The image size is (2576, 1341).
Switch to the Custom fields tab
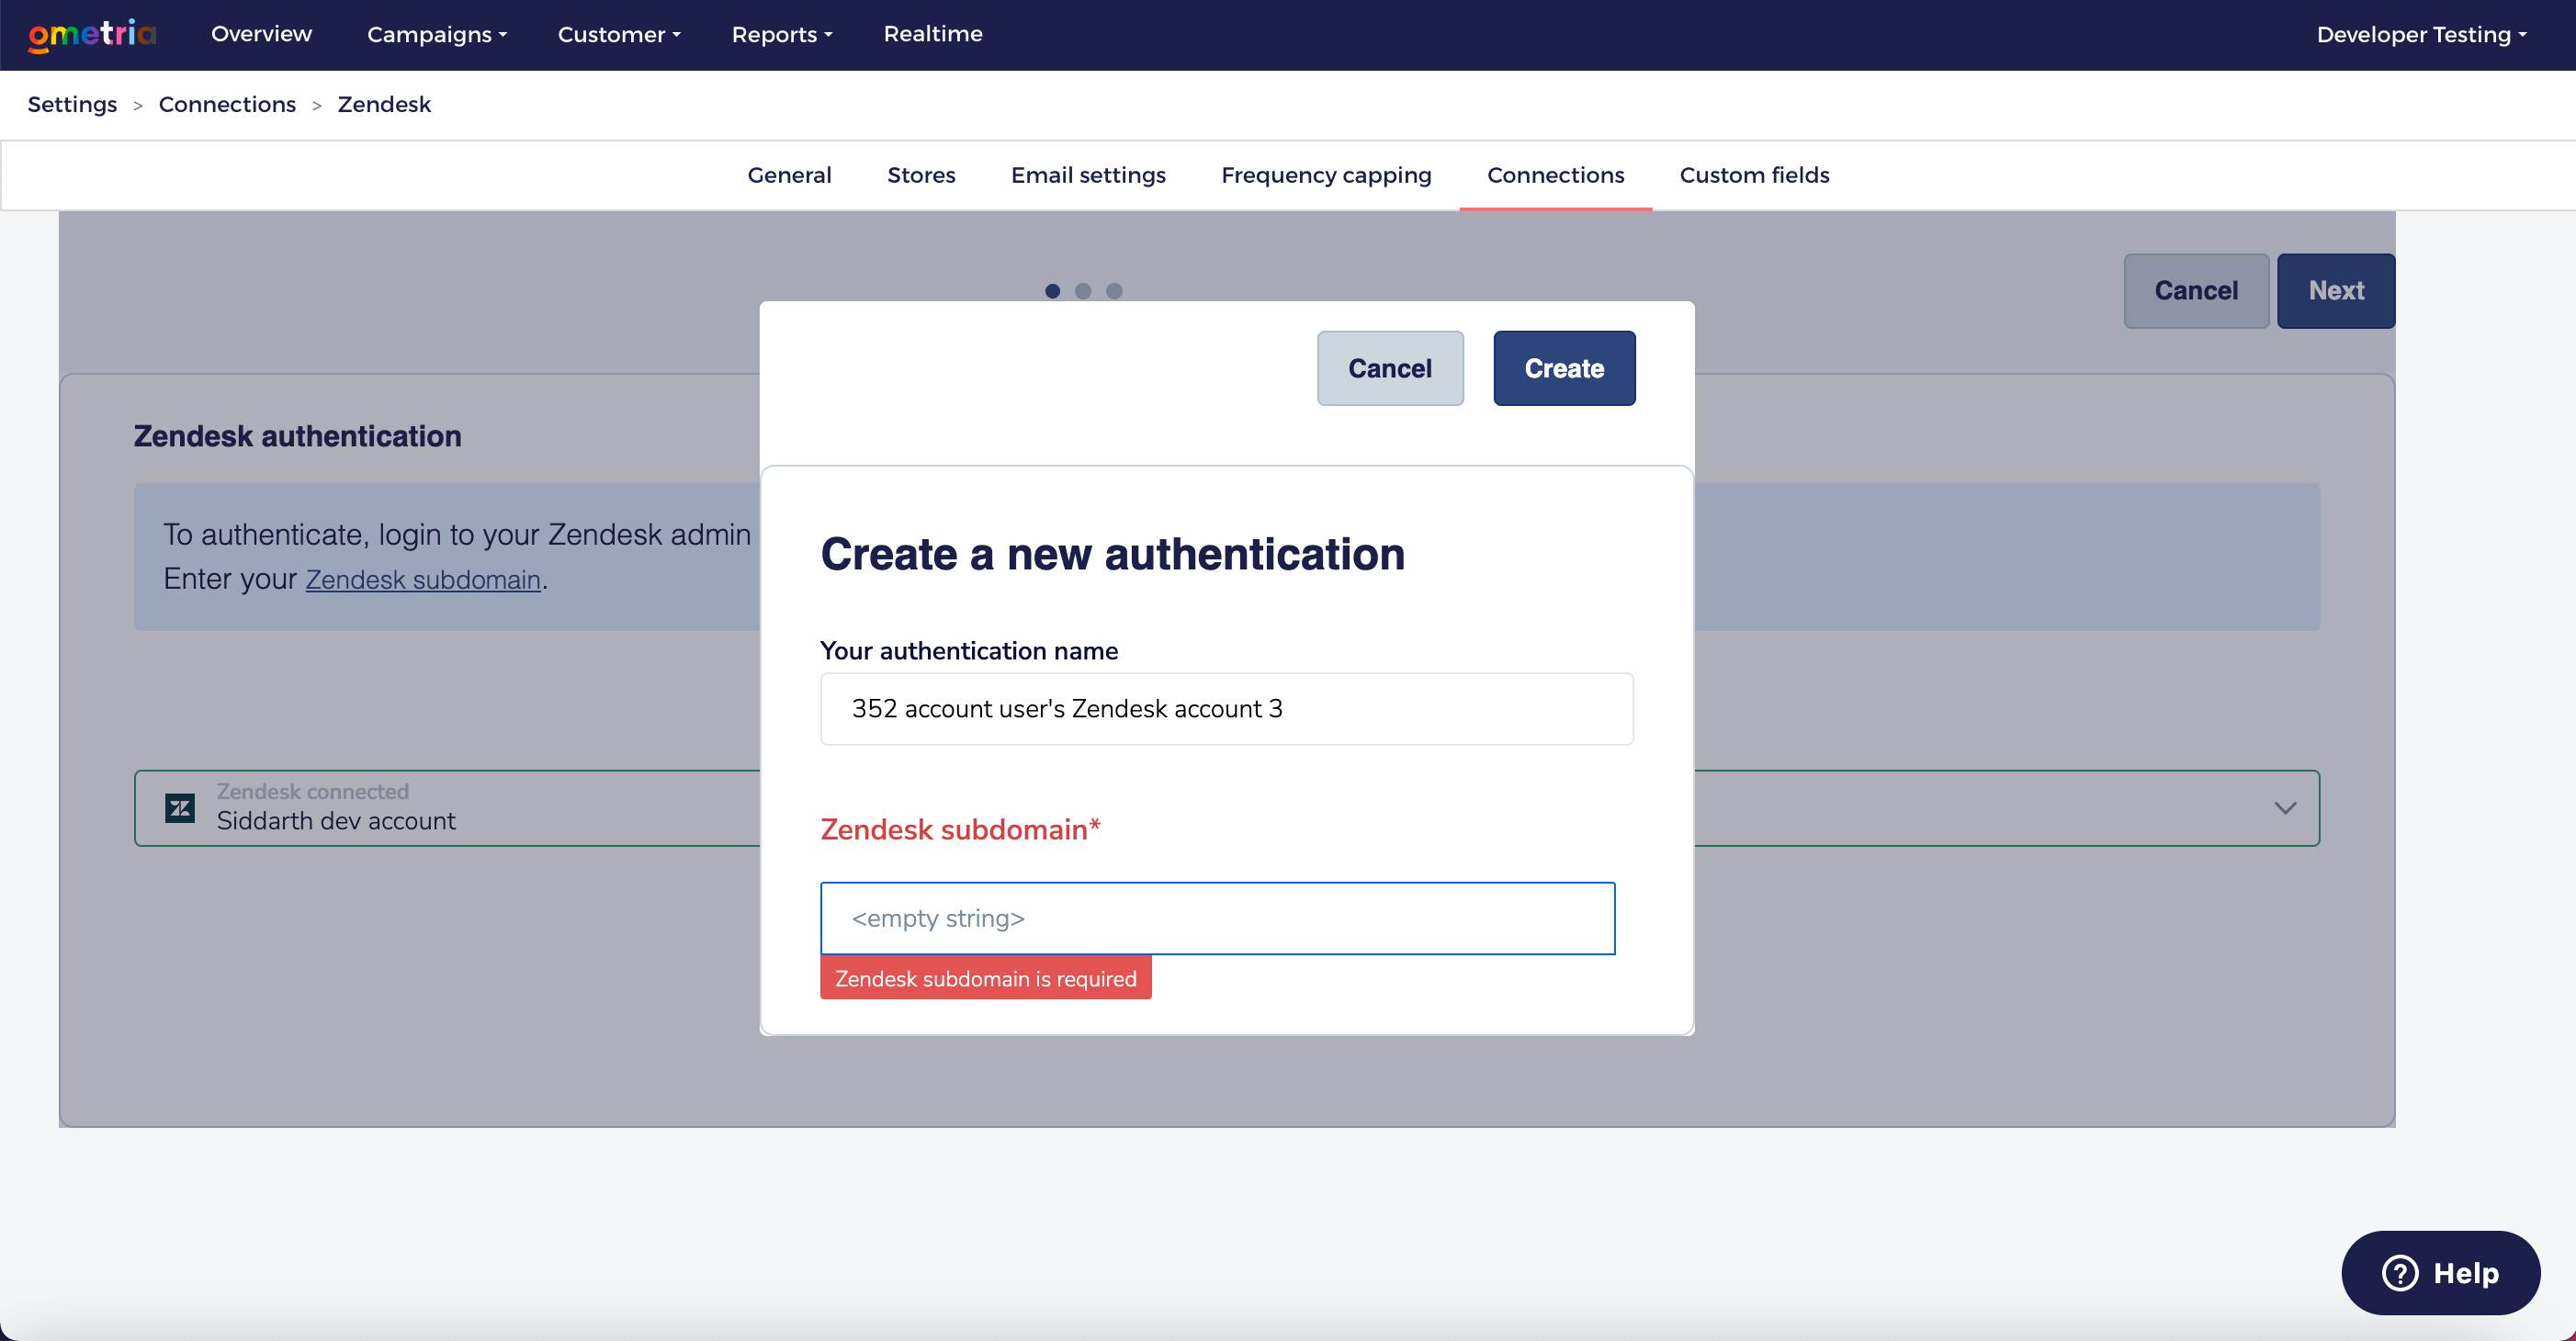pos(1754,175)
